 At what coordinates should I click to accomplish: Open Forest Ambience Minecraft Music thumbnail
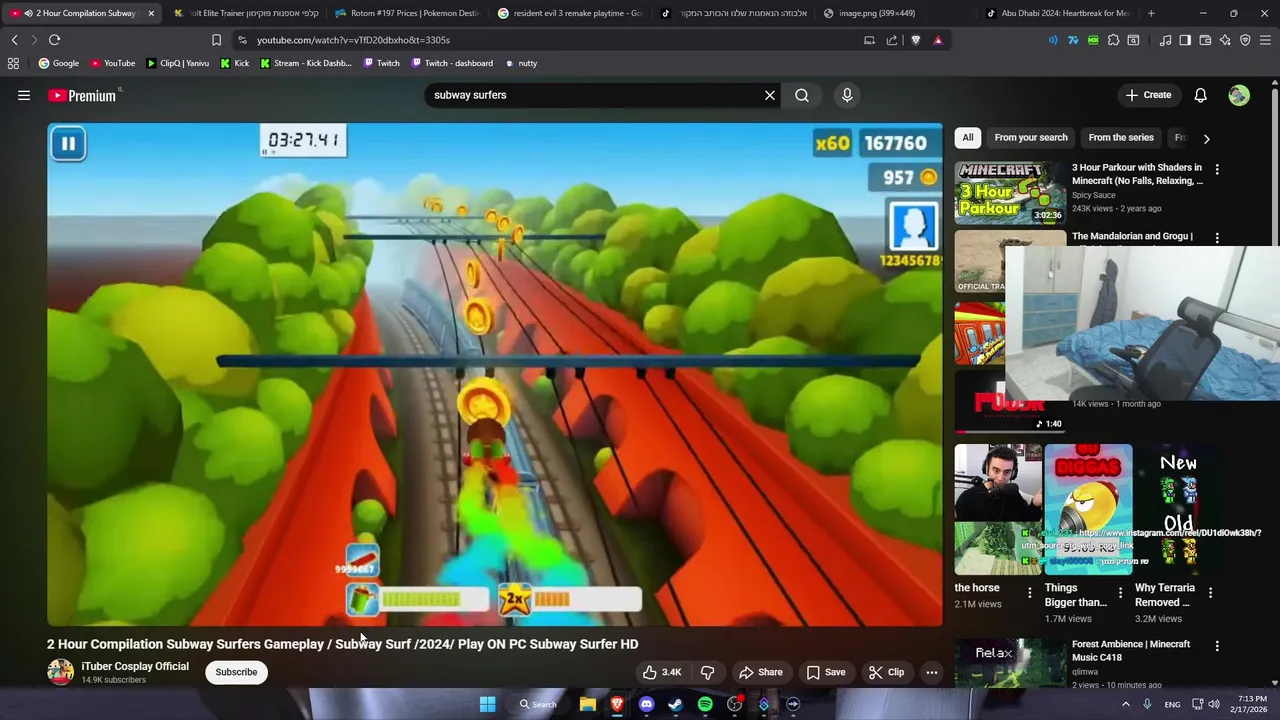pyautogui.click(x=1010, y=662)
